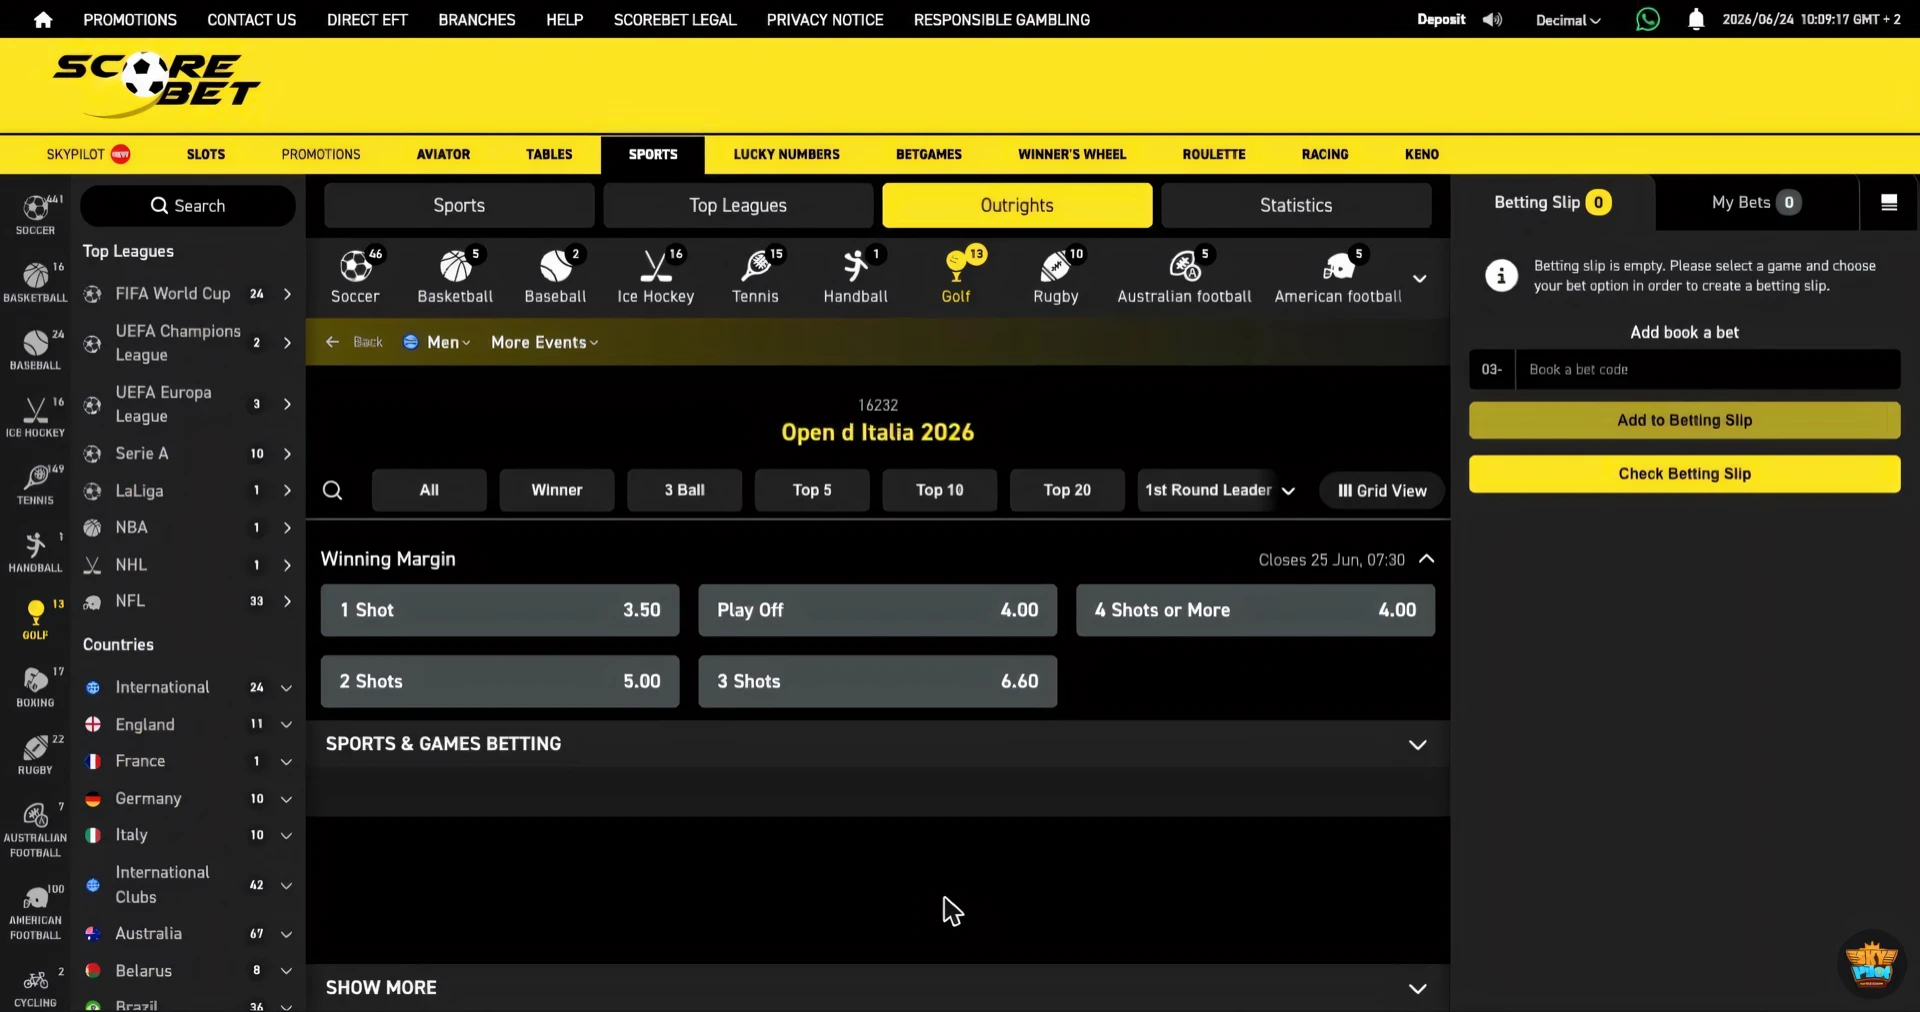Screen dimensions: 1920x1012
Task: Select Cycling in left sports sidebar
Action: [x=35, y=987]
